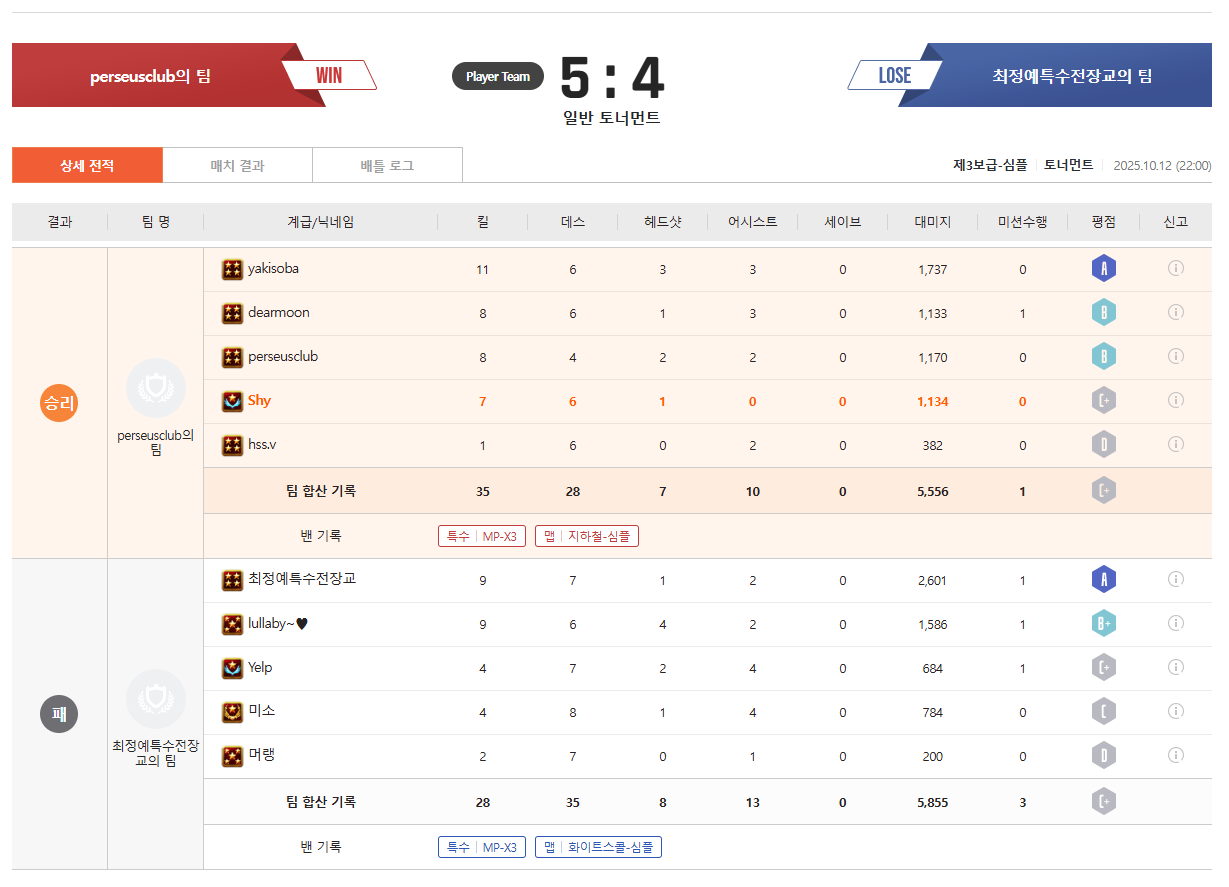This screenshot has width=1229, height=887.
Task: Click the 대미지 column header
Action: coord(932,222)
